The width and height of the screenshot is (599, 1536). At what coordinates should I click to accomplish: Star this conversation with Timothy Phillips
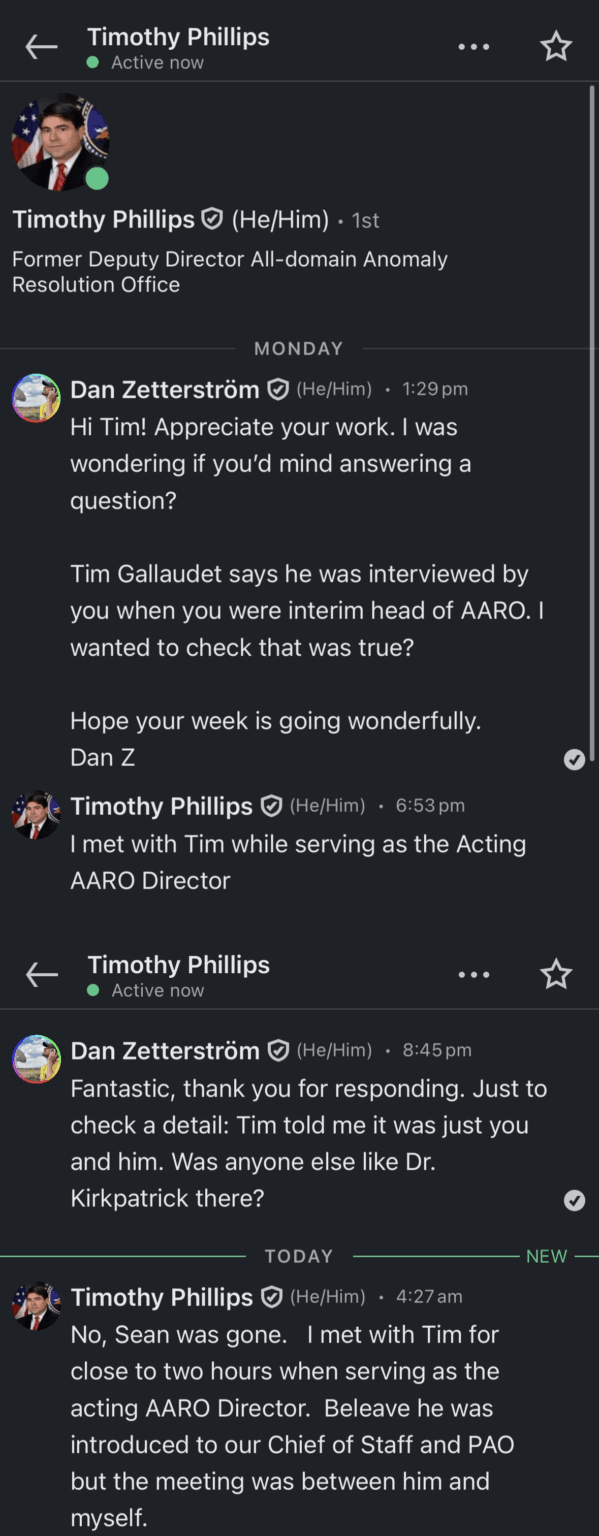coord(556,46)
